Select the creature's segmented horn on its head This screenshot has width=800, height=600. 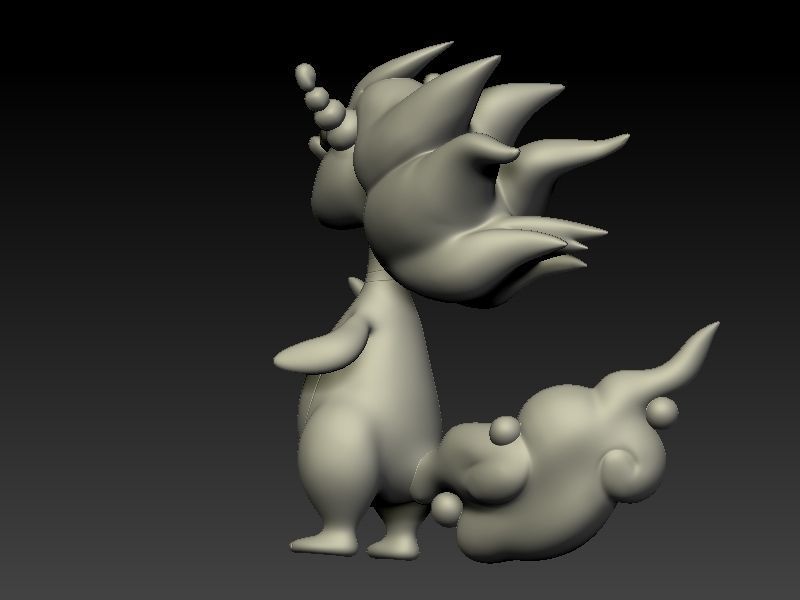coord(326,106)
